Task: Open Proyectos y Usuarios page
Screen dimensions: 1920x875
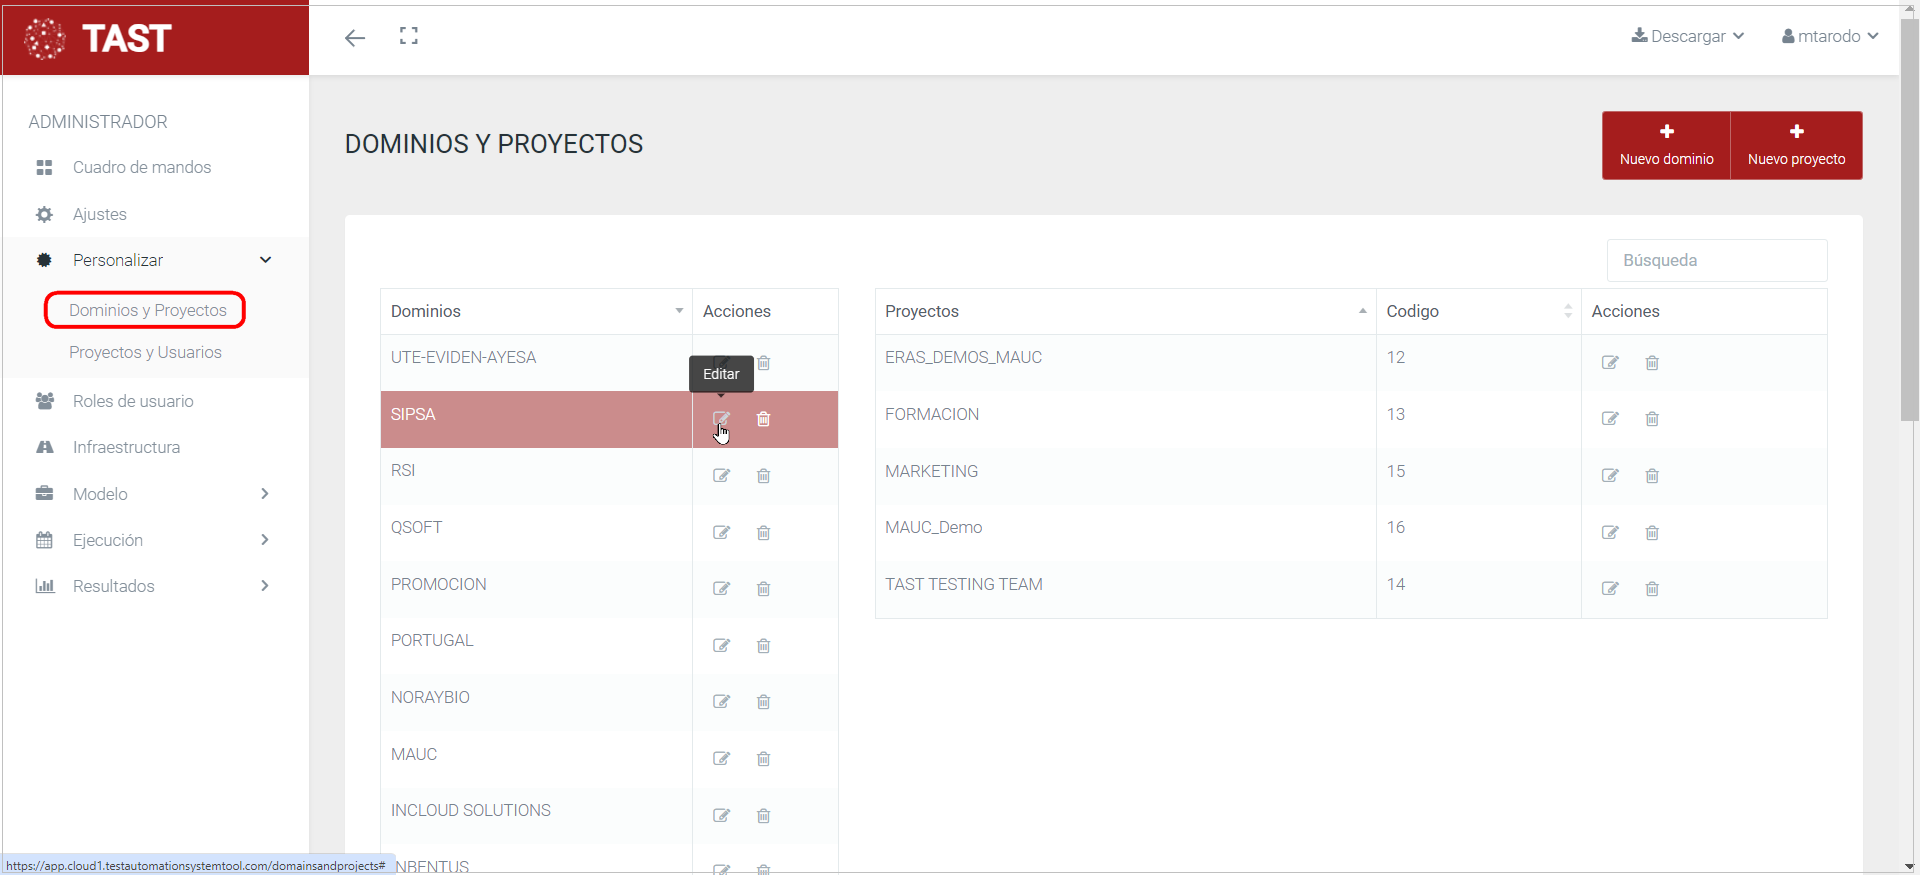Action: tap(145, 352)
